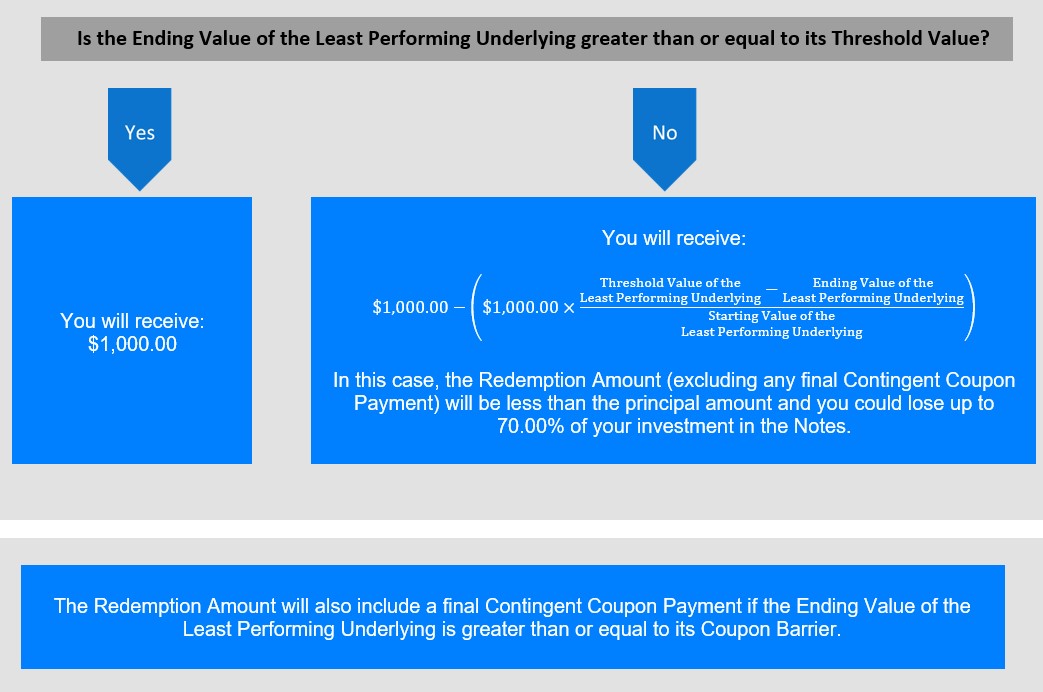Screen dimensions: 1043x692
Task: Click the word 'Threshold Value?' in header
Action: coord(911,39)
